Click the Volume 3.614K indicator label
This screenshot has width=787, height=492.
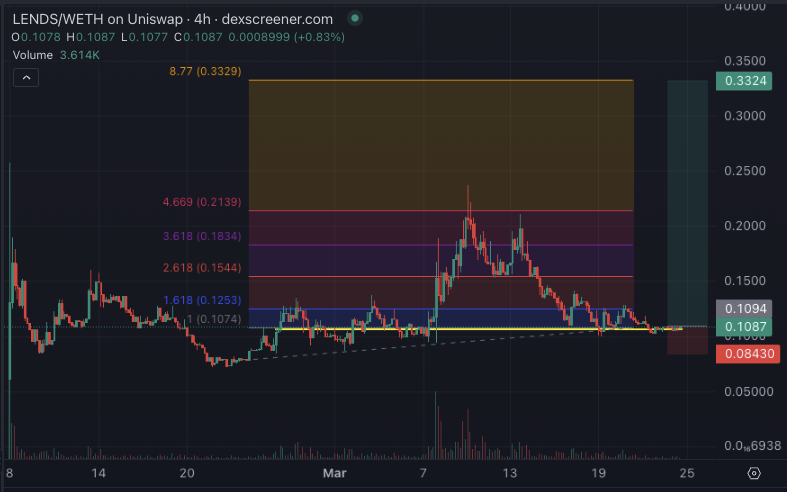(x=56, y=55)
